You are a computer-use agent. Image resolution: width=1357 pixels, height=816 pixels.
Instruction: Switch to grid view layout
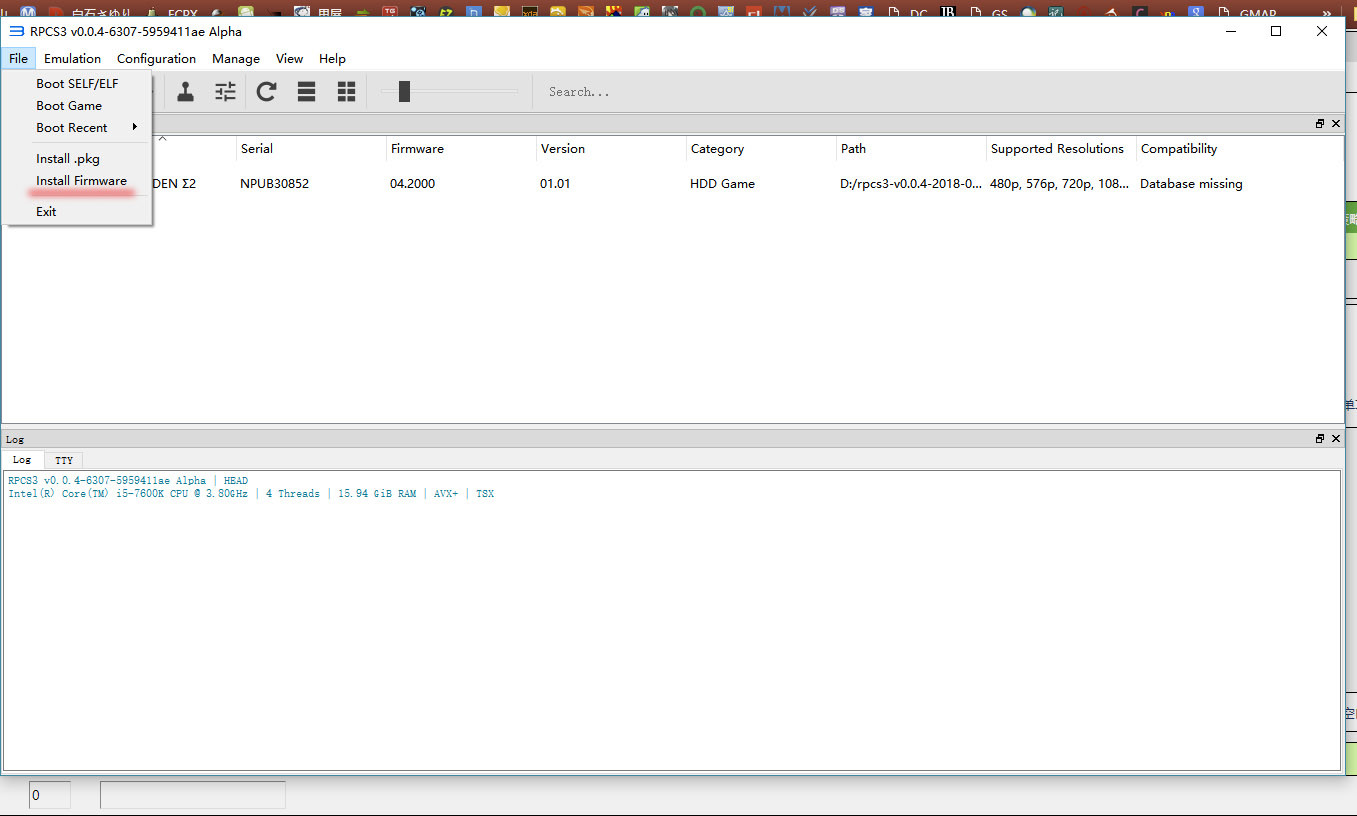[347, 92]
